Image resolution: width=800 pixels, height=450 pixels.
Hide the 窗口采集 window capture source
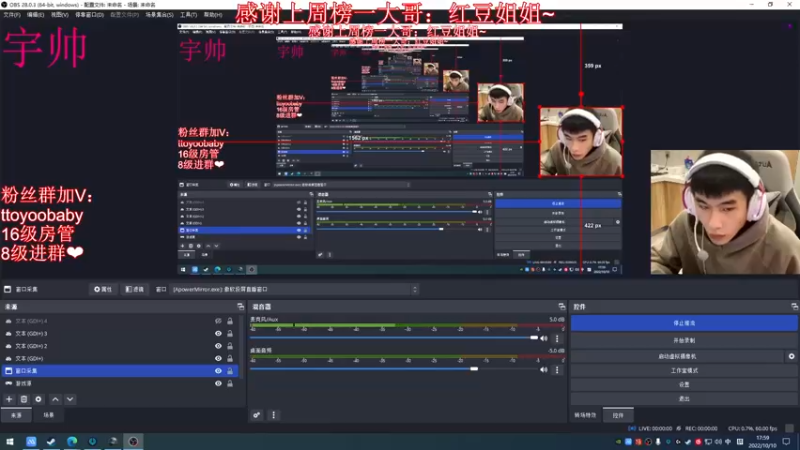(x=218, y=371)
